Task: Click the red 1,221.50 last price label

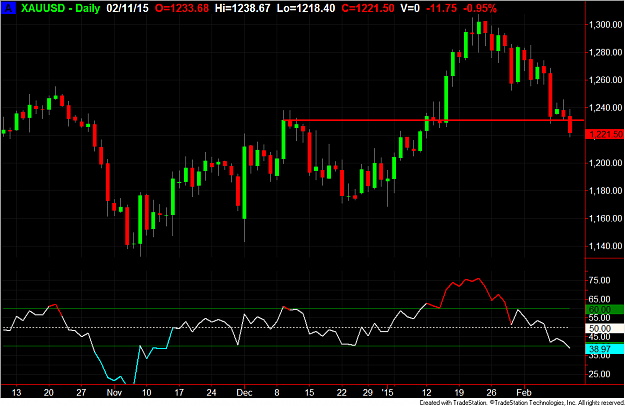Action: [x=605, y=134]
